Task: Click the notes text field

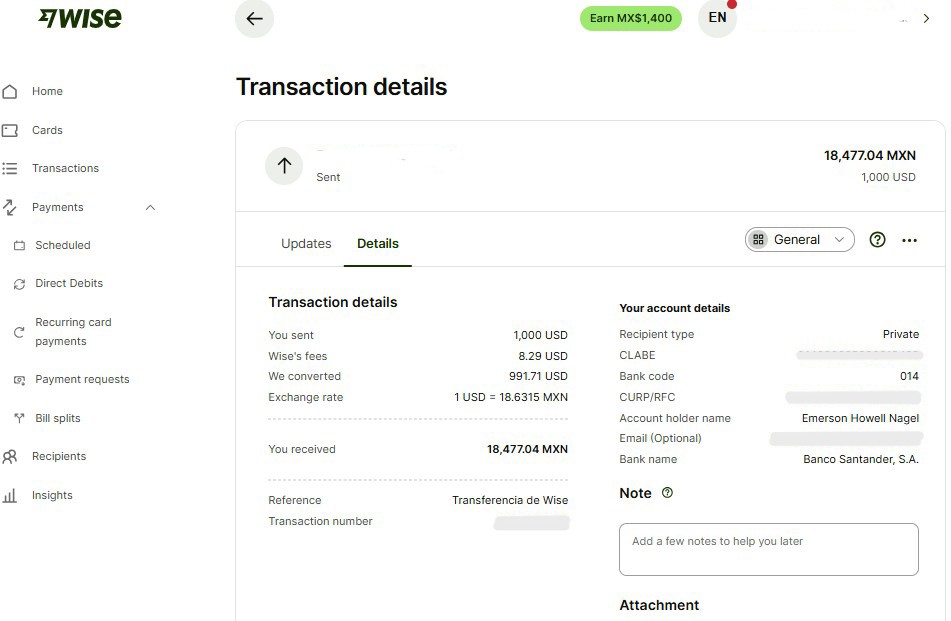Action: coord(768,549)
